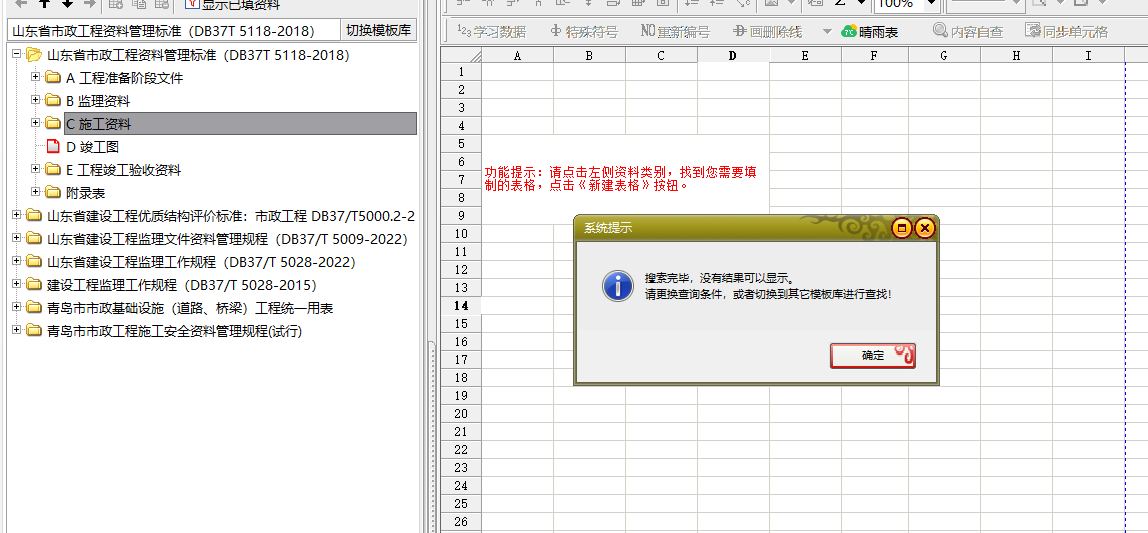Image resolution: width=1148 pixels, height=533 pixels.
Task: Click the 画删除线 strikethrough tool
Action: [x=740, y=32]
